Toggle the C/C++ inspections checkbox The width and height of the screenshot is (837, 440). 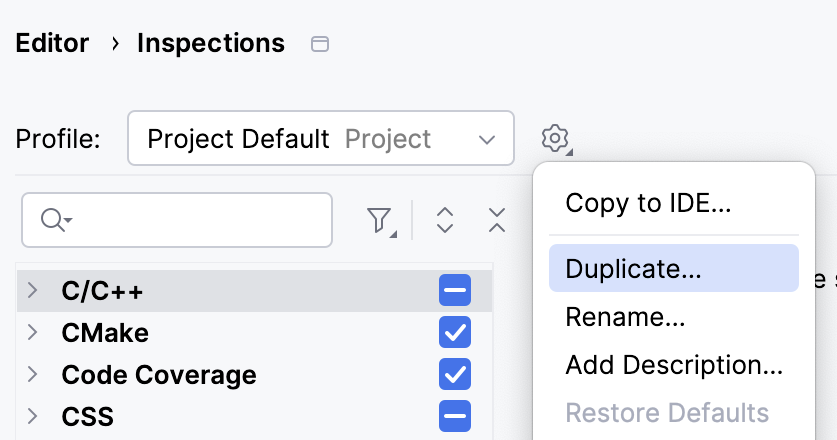pos(455,291)
